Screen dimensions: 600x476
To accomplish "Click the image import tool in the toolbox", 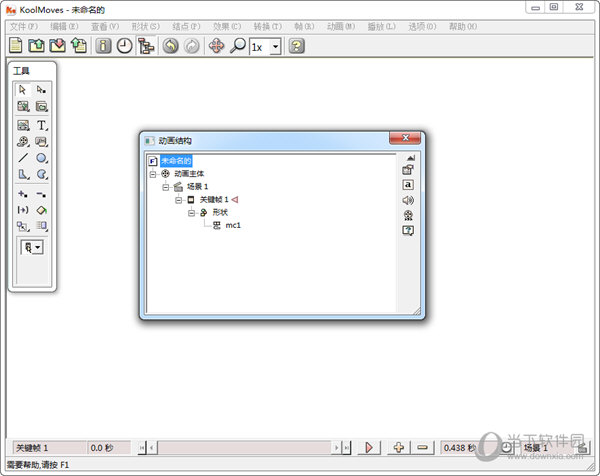I will (x=23, y=106).
